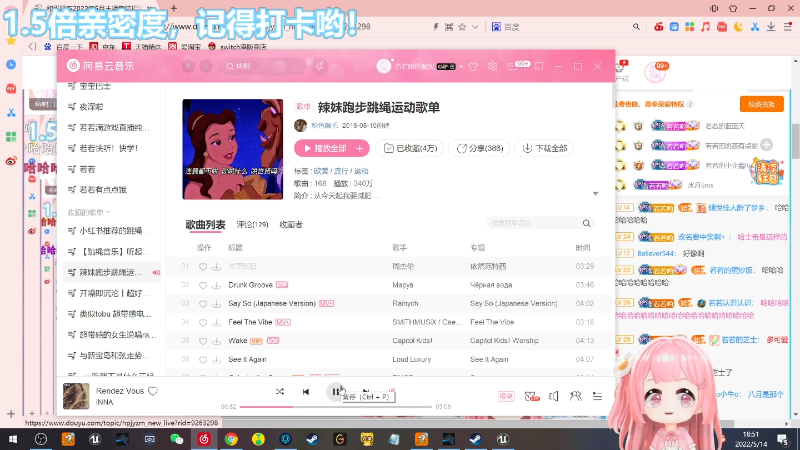Open NetEase Music taskbar icon
The image size is (800, 450).
click(204, 439)
